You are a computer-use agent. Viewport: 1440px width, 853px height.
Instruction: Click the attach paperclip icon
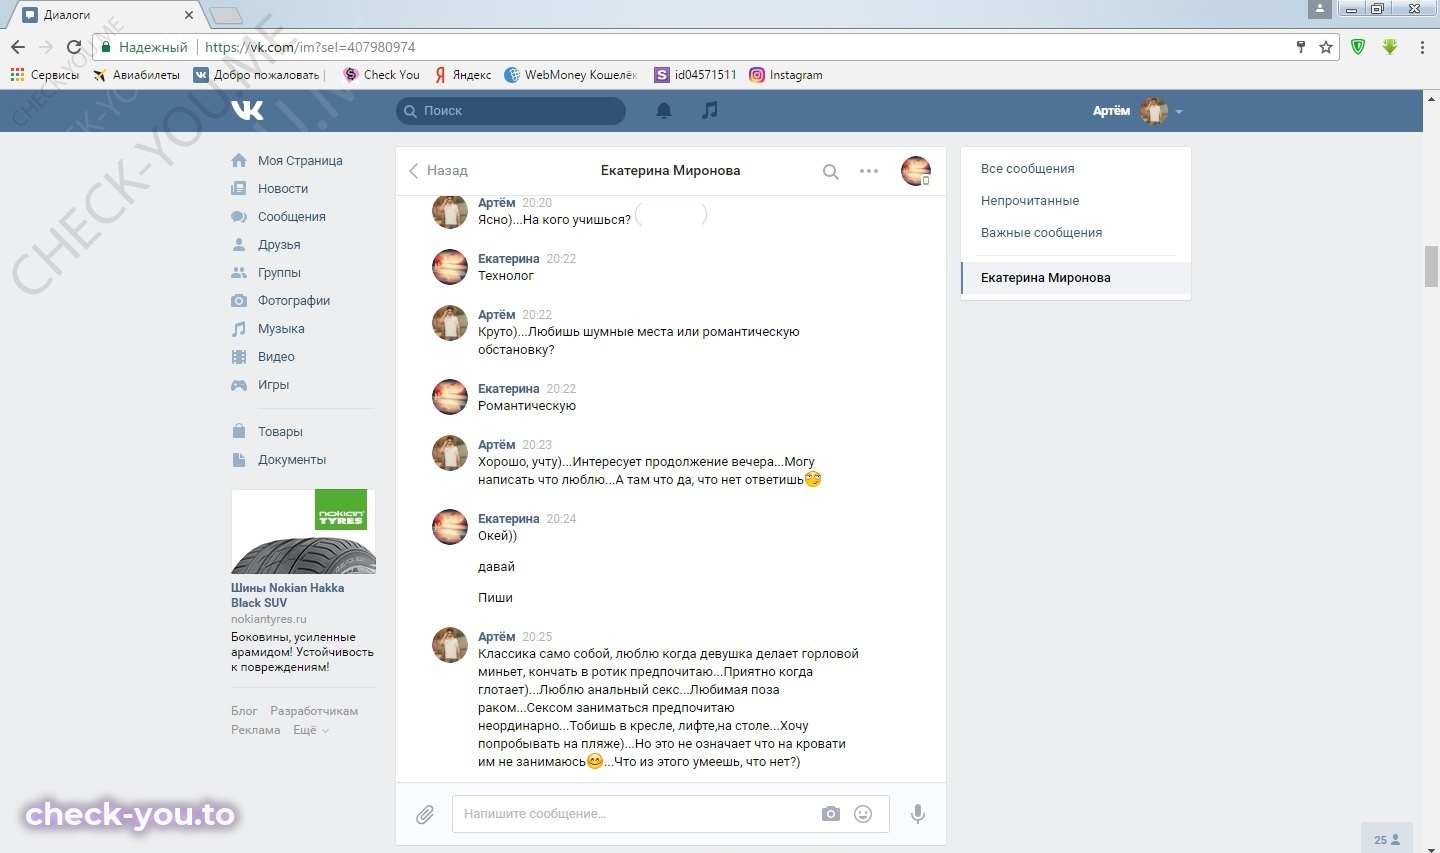click(x=425, y=814)
